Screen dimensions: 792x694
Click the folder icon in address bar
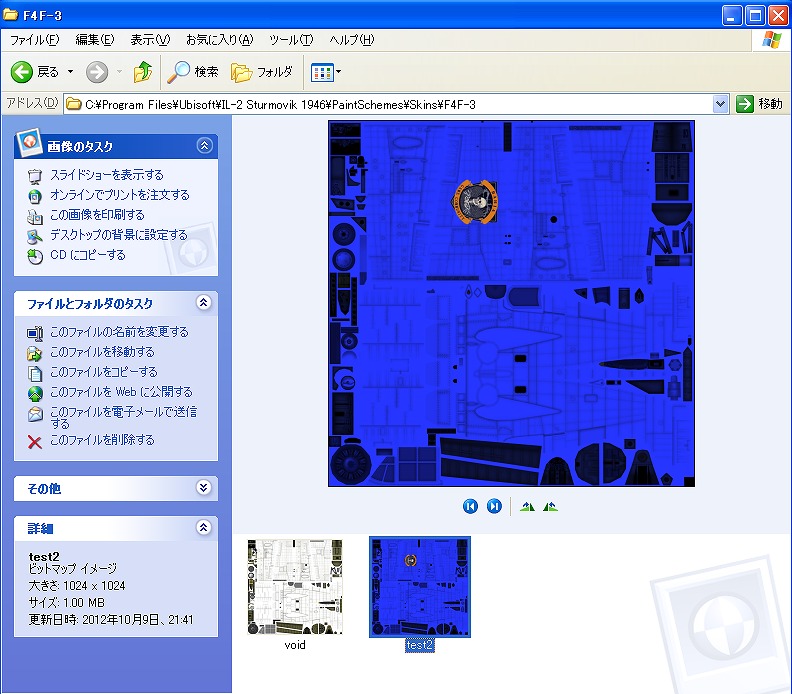tap(74, 104)
